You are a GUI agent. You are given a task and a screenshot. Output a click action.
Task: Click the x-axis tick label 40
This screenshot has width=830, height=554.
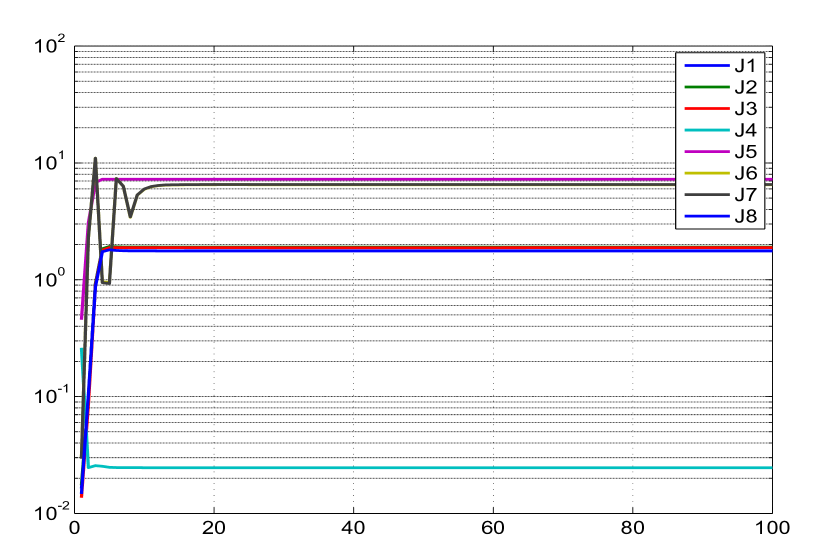pyautogui.click(x=353, y=527)
